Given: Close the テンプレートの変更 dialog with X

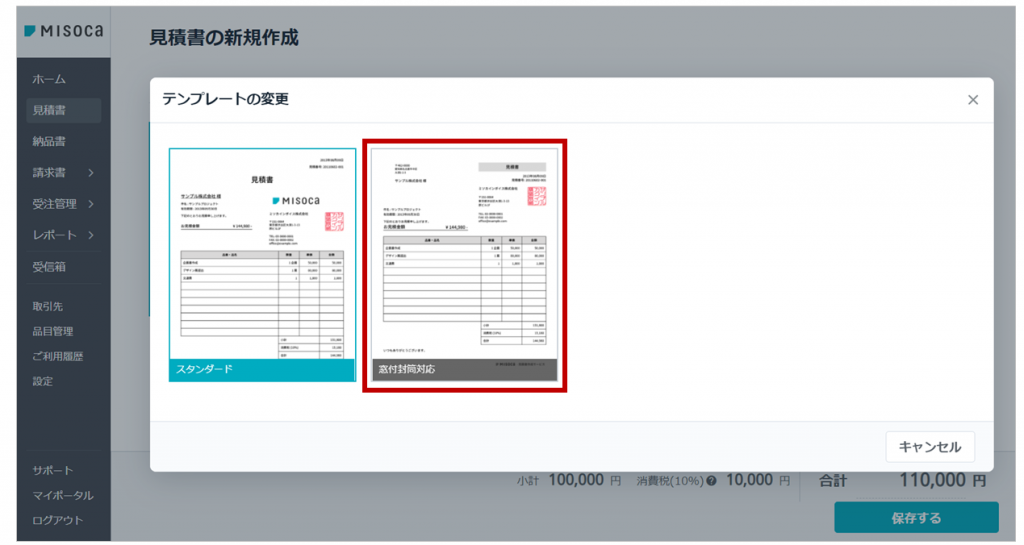Looking at the screenshot, I should tap(973, 100).
